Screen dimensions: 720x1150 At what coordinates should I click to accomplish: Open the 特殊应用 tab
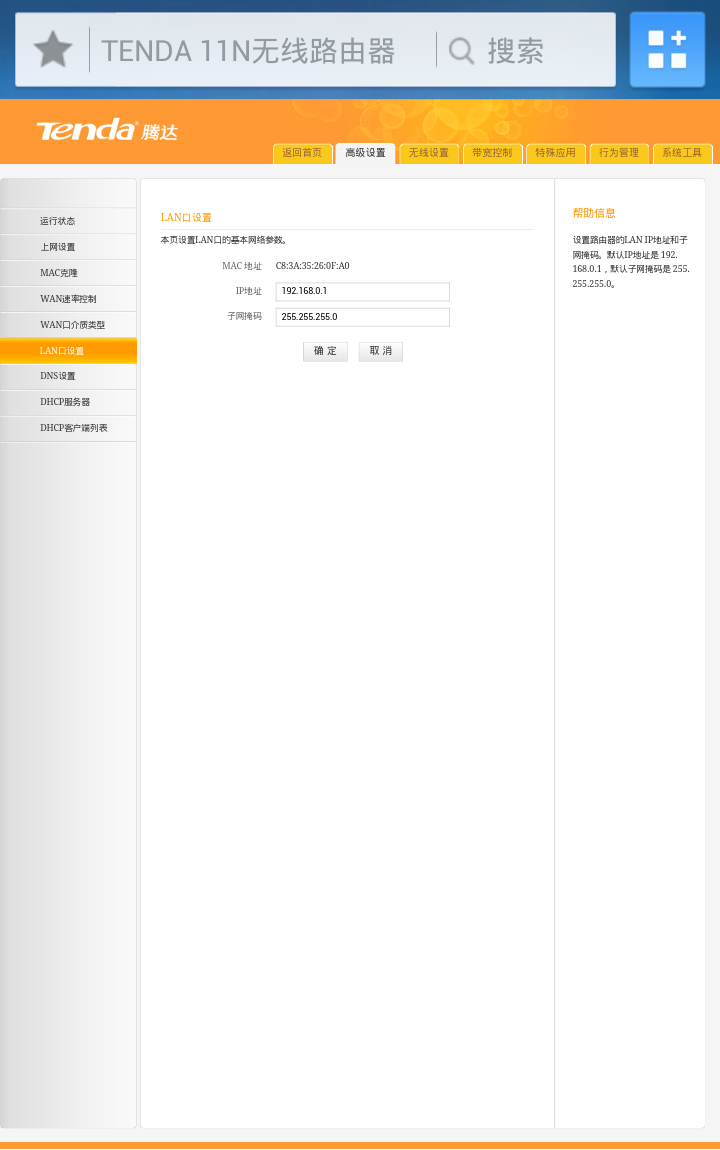click(x=556, y=153)
